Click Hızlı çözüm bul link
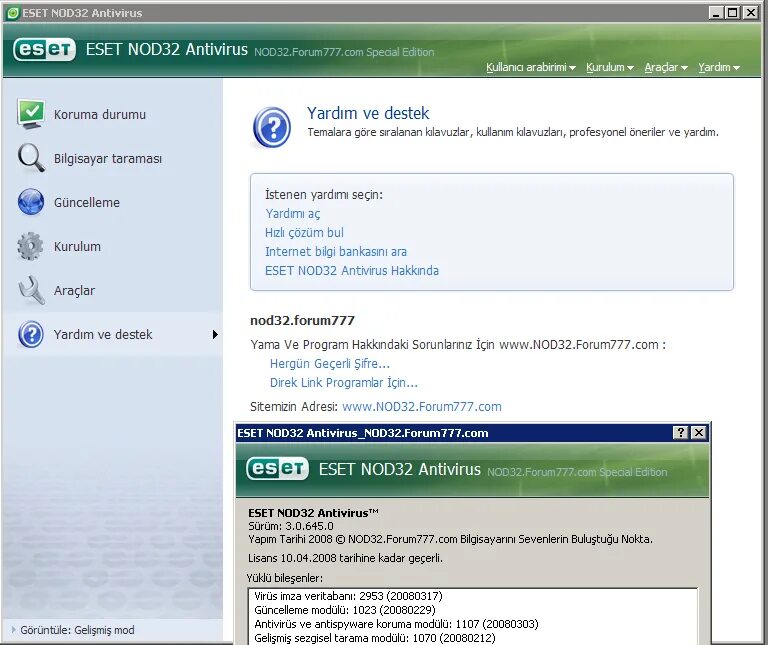The image size is (768, 645). point(304,233)
